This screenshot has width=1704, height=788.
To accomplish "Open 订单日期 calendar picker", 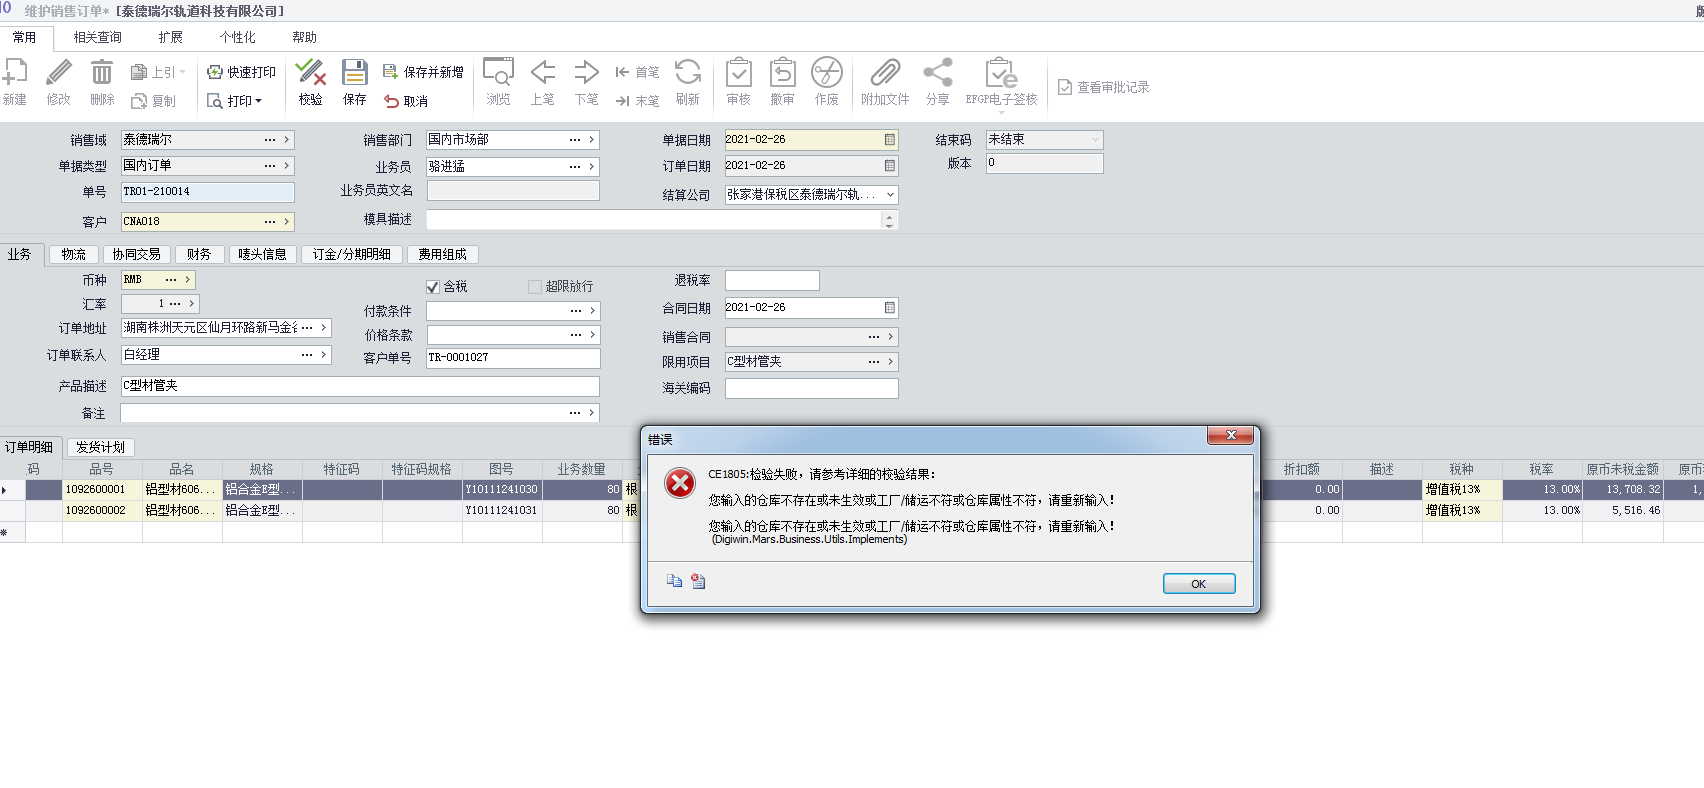I will click(x=890, y=166).
